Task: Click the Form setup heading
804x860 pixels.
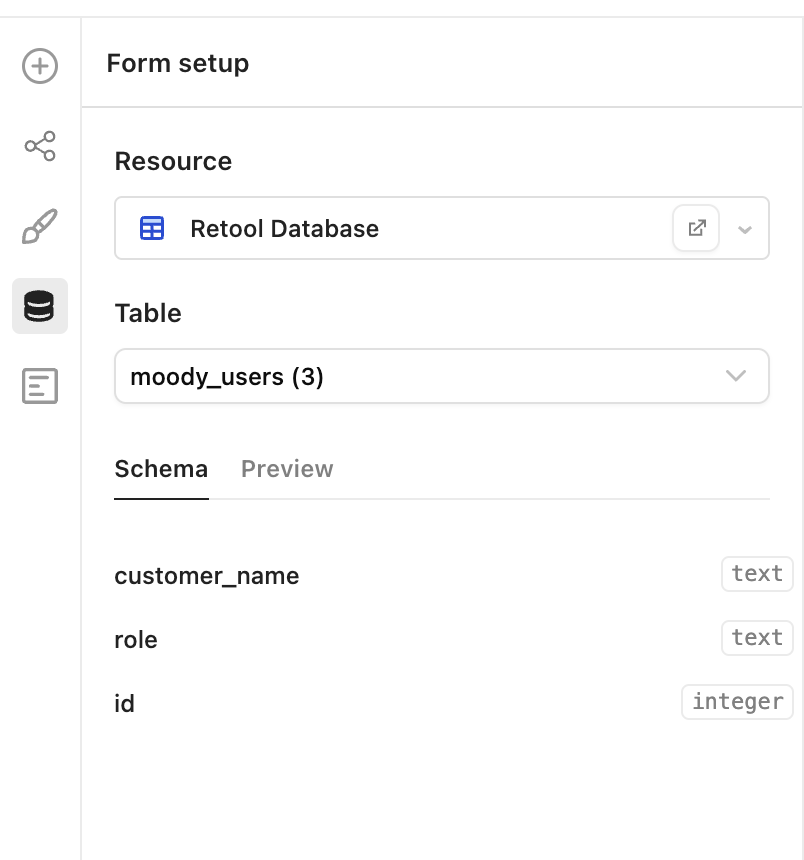Action: click(x=178, y=64)
